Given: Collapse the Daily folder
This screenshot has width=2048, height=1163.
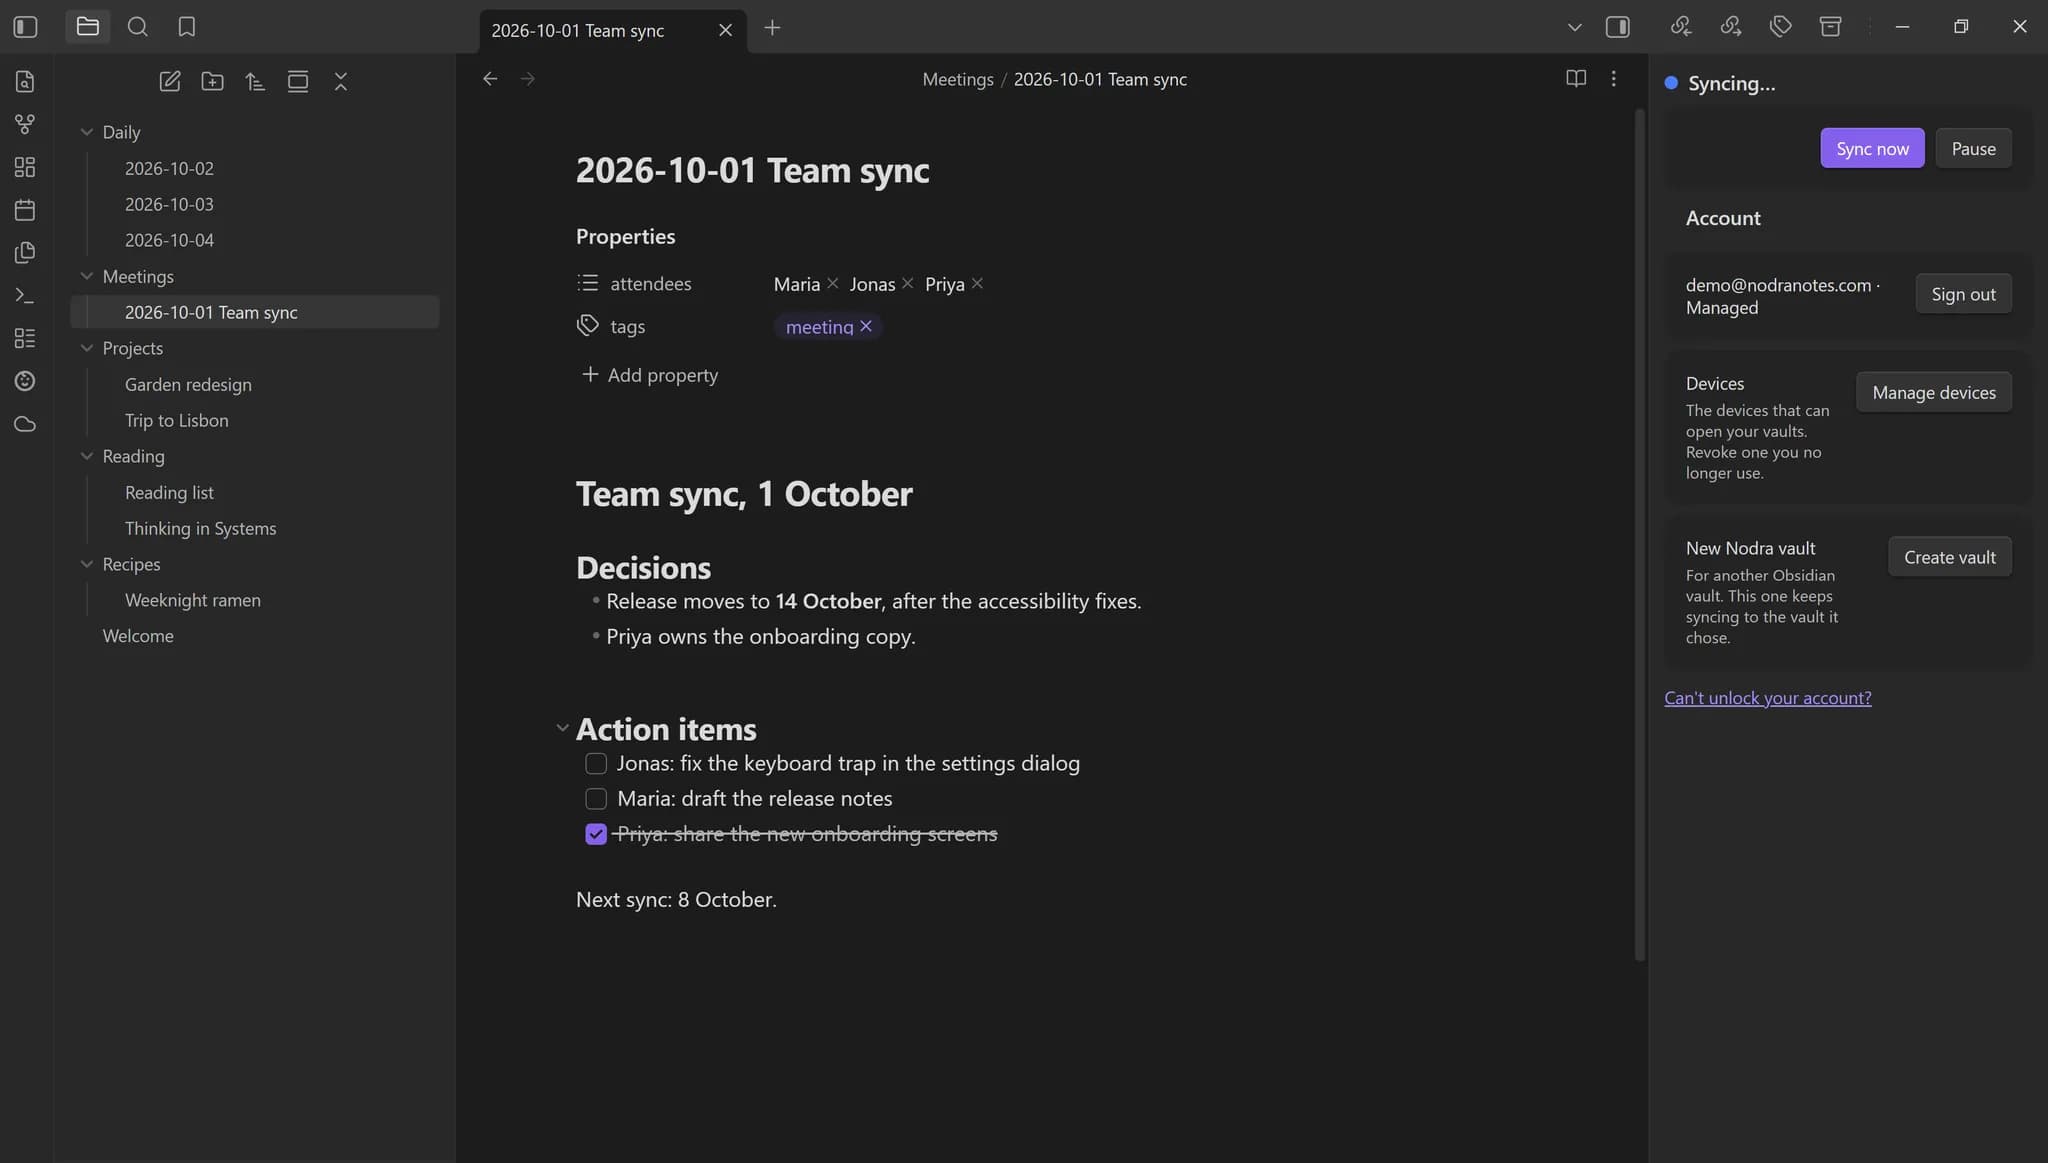Looking at the screenshot, I should pyautogui.click(x=87, y=132).
